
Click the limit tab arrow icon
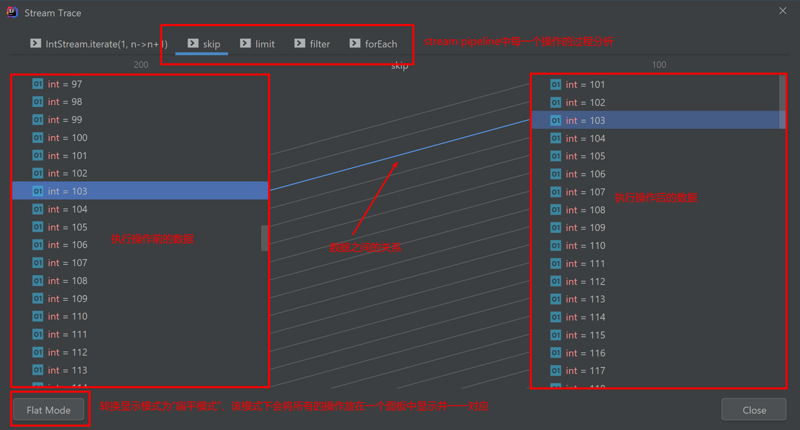tap(245, 43)
